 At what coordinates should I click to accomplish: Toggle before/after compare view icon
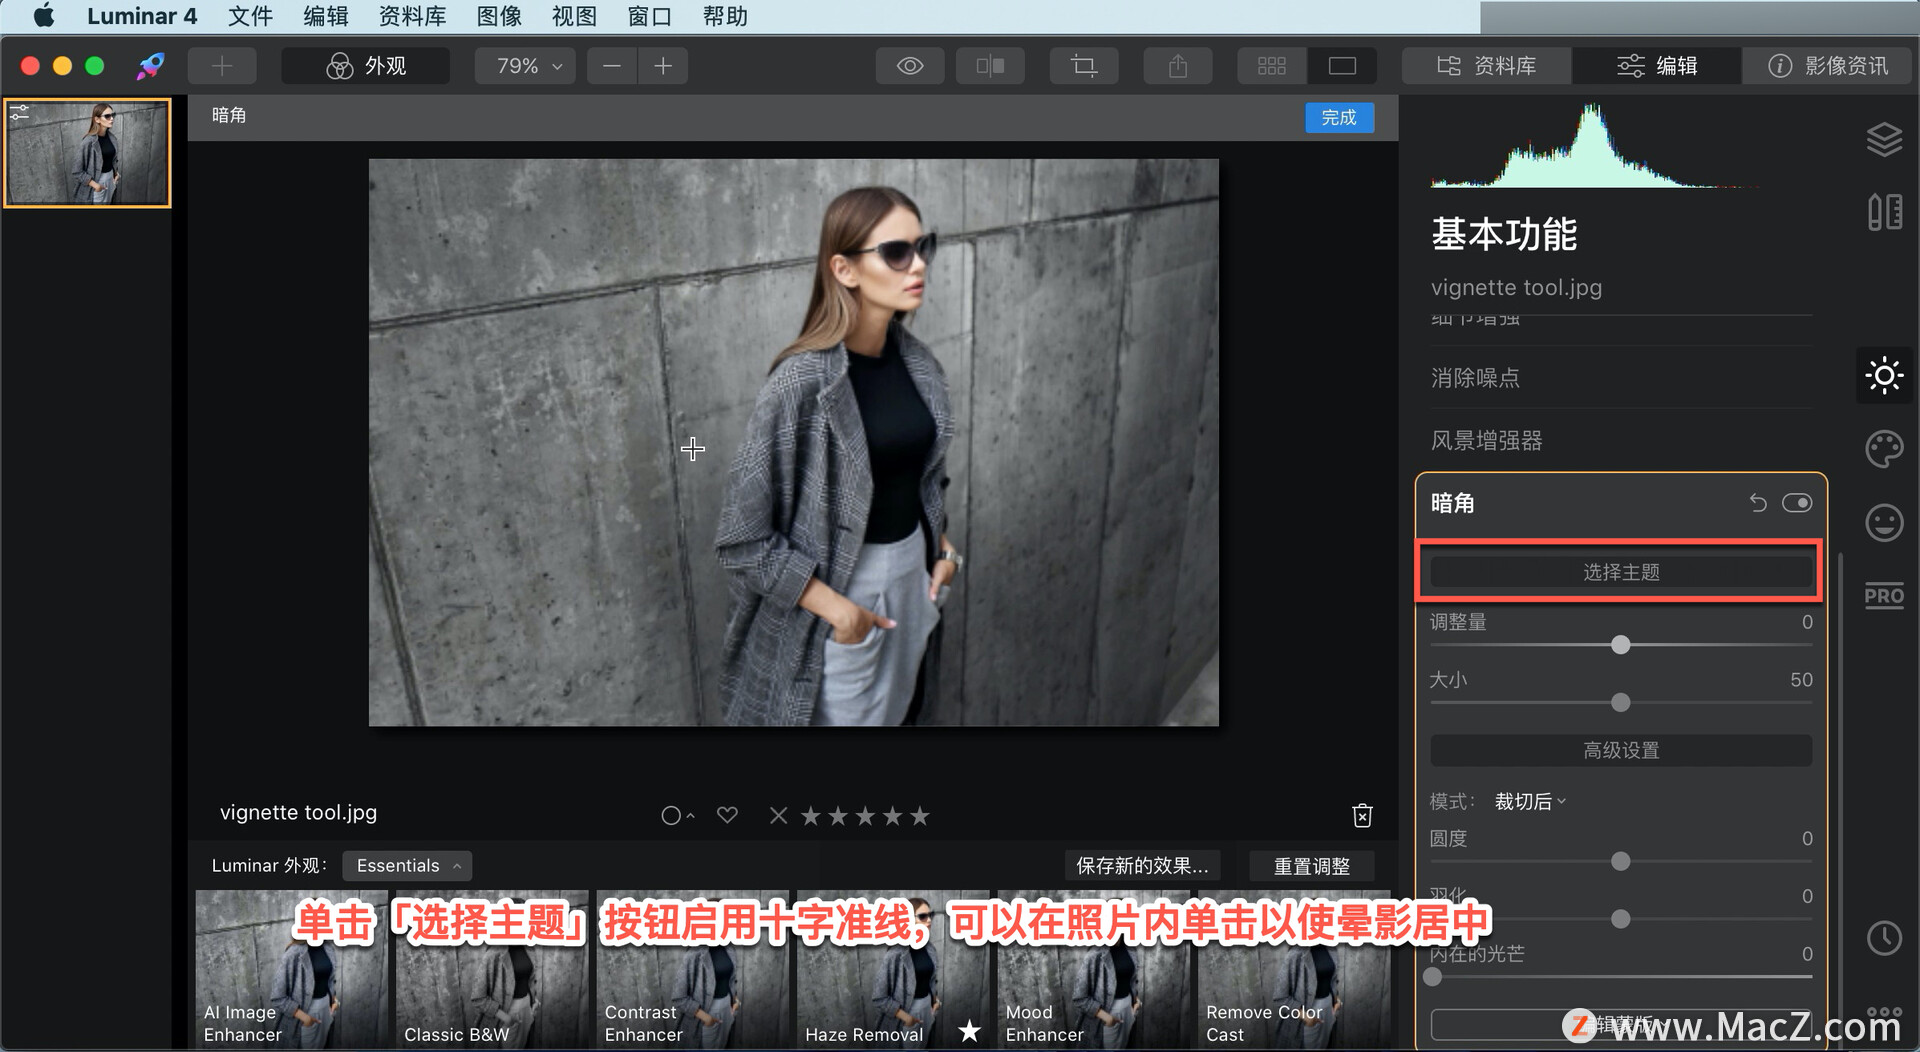point(990,66)
